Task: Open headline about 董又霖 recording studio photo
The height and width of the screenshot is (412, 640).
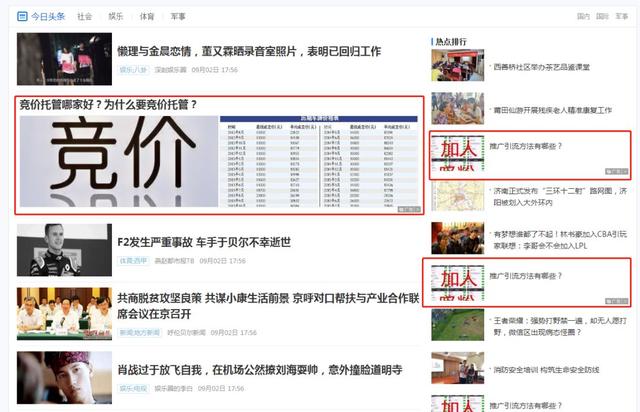Action: coord(249,50)
